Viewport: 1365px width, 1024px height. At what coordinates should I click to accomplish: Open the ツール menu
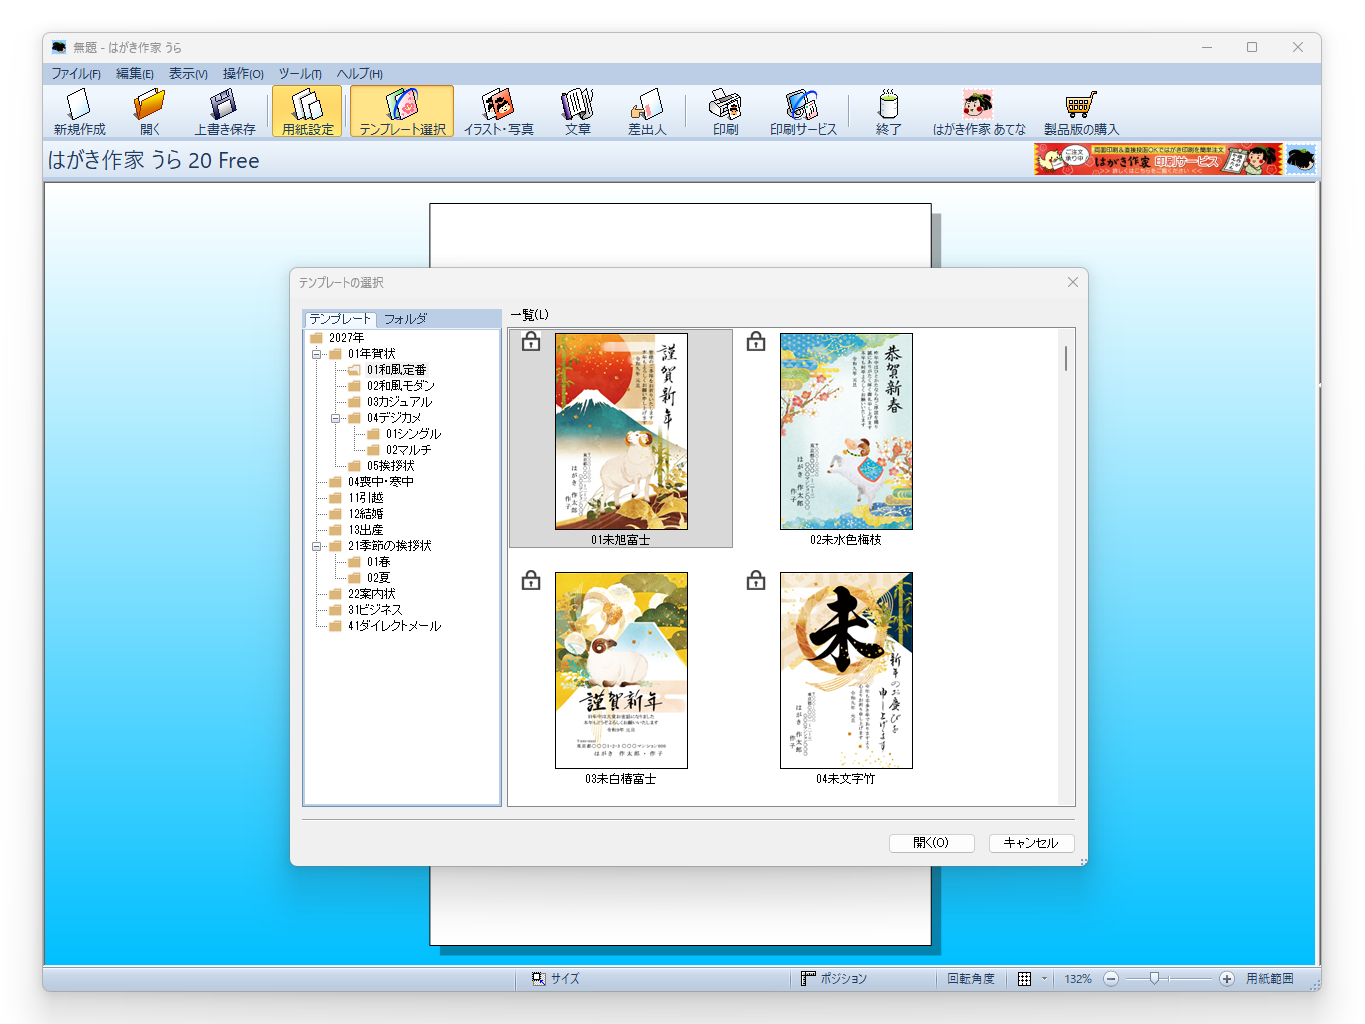click(300, 74)
